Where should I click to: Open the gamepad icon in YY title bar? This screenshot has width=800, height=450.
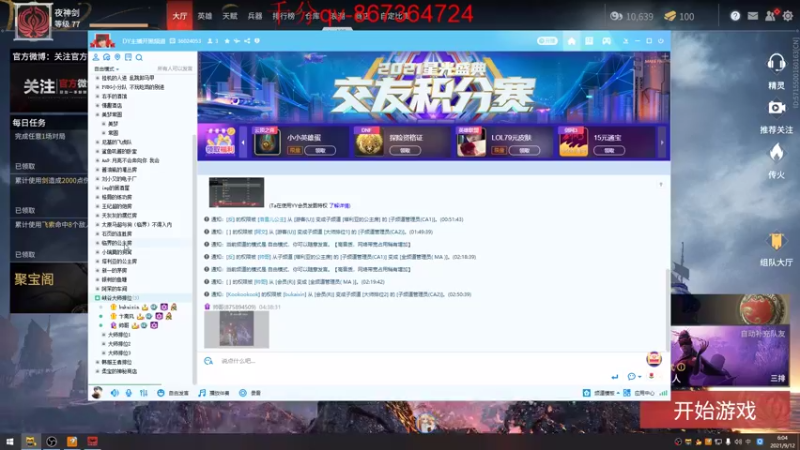tap(607, 41)
